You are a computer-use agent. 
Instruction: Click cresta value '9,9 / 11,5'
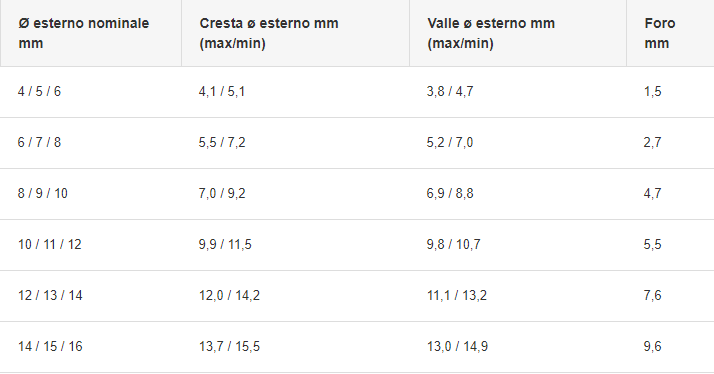[225, 245]
